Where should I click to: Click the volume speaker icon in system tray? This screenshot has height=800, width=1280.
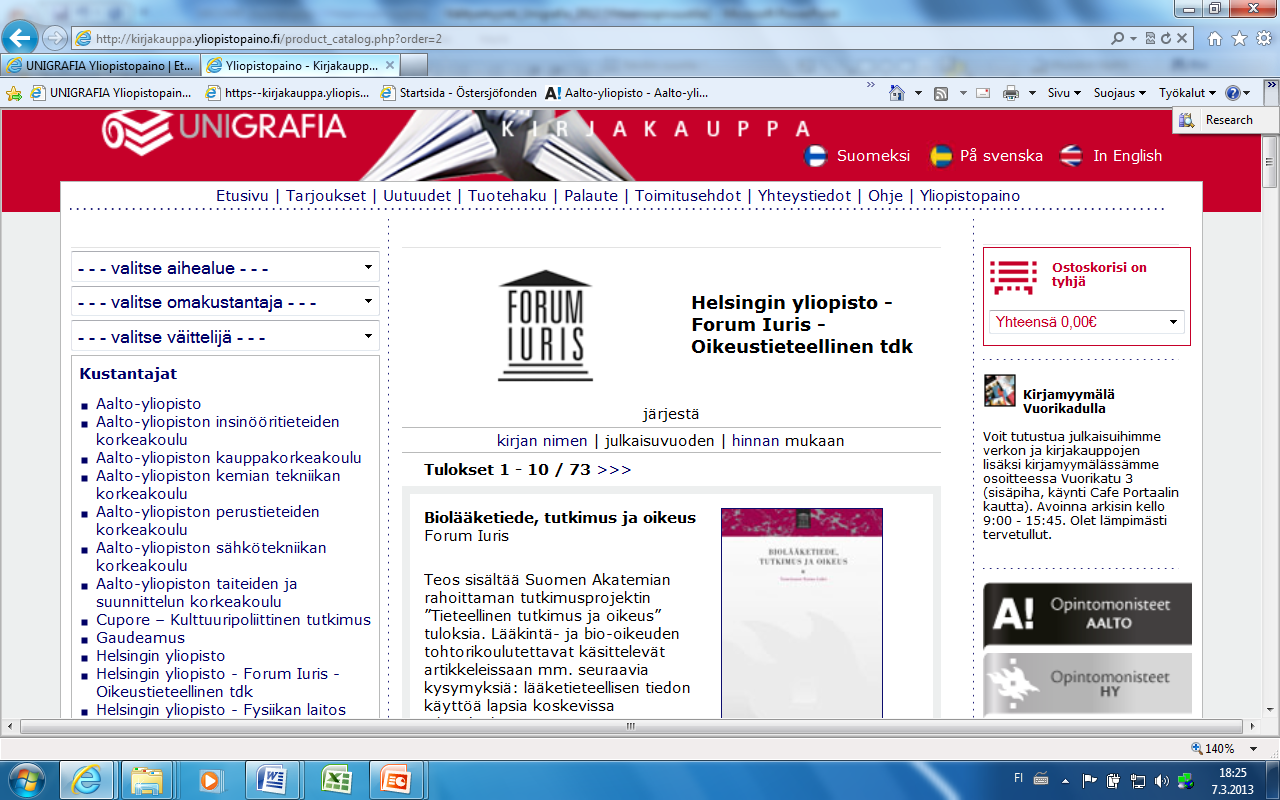click(1161, 780)
